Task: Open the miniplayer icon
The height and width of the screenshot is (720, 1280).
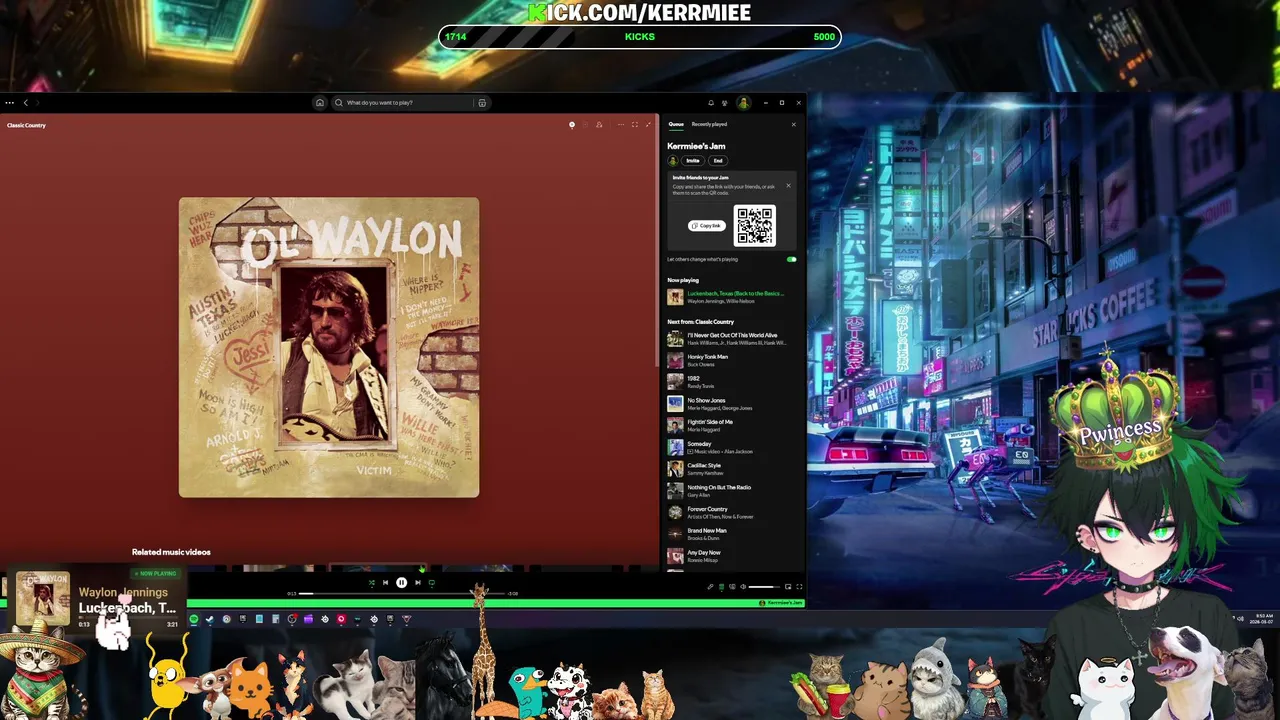Action: coord(788,587)
